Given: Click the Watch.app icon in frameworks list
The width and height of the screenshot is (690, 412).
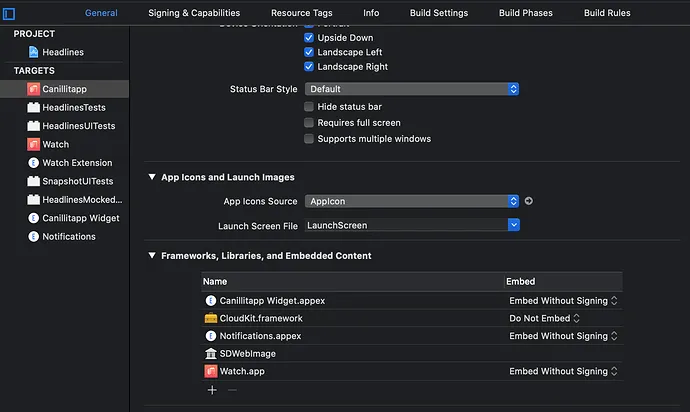Looking at the screenshot, I should pyautogui.click(x=211, y=371).
